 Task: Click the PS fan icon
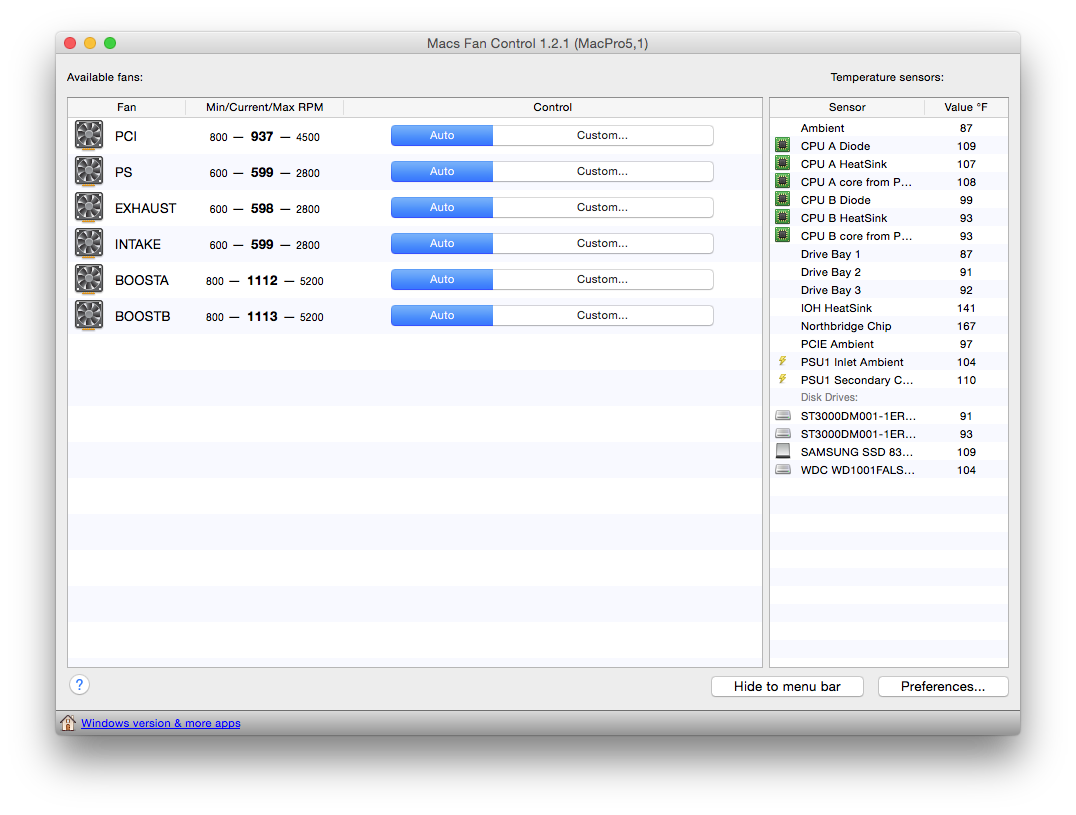click(x=89, y=172)
